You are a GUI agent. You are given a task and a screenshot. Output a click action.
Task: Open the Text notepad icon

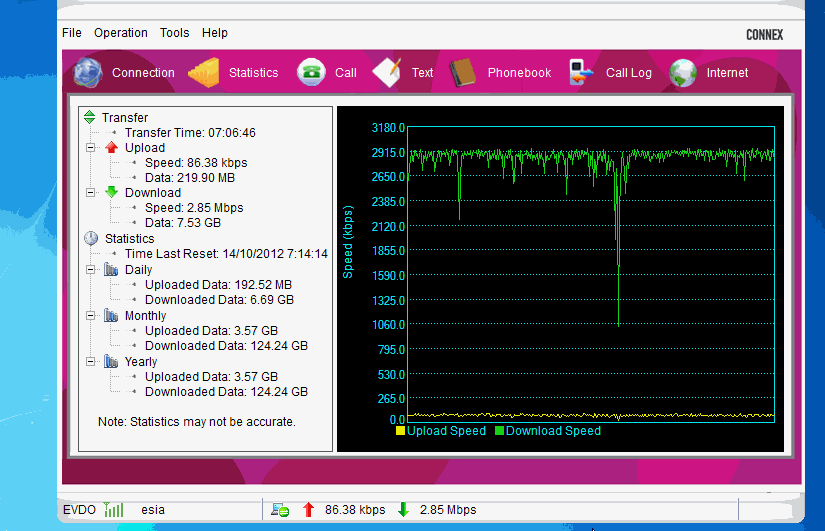pos(387,73)
